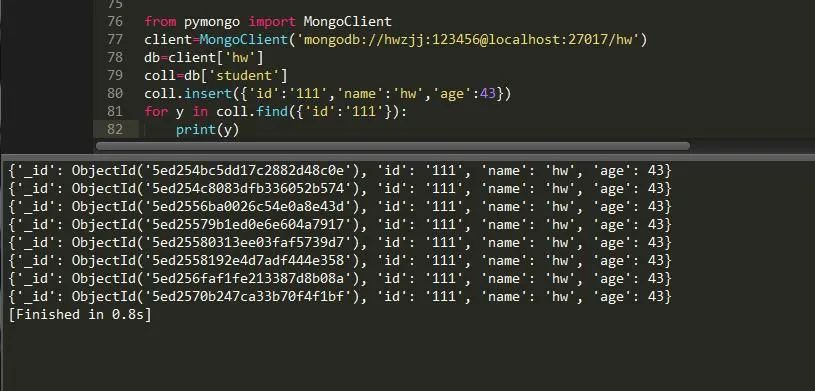This screenshot has height=391, width=815.
Task: Click the horizontal scrollbar of the editor
Action: 393,146
